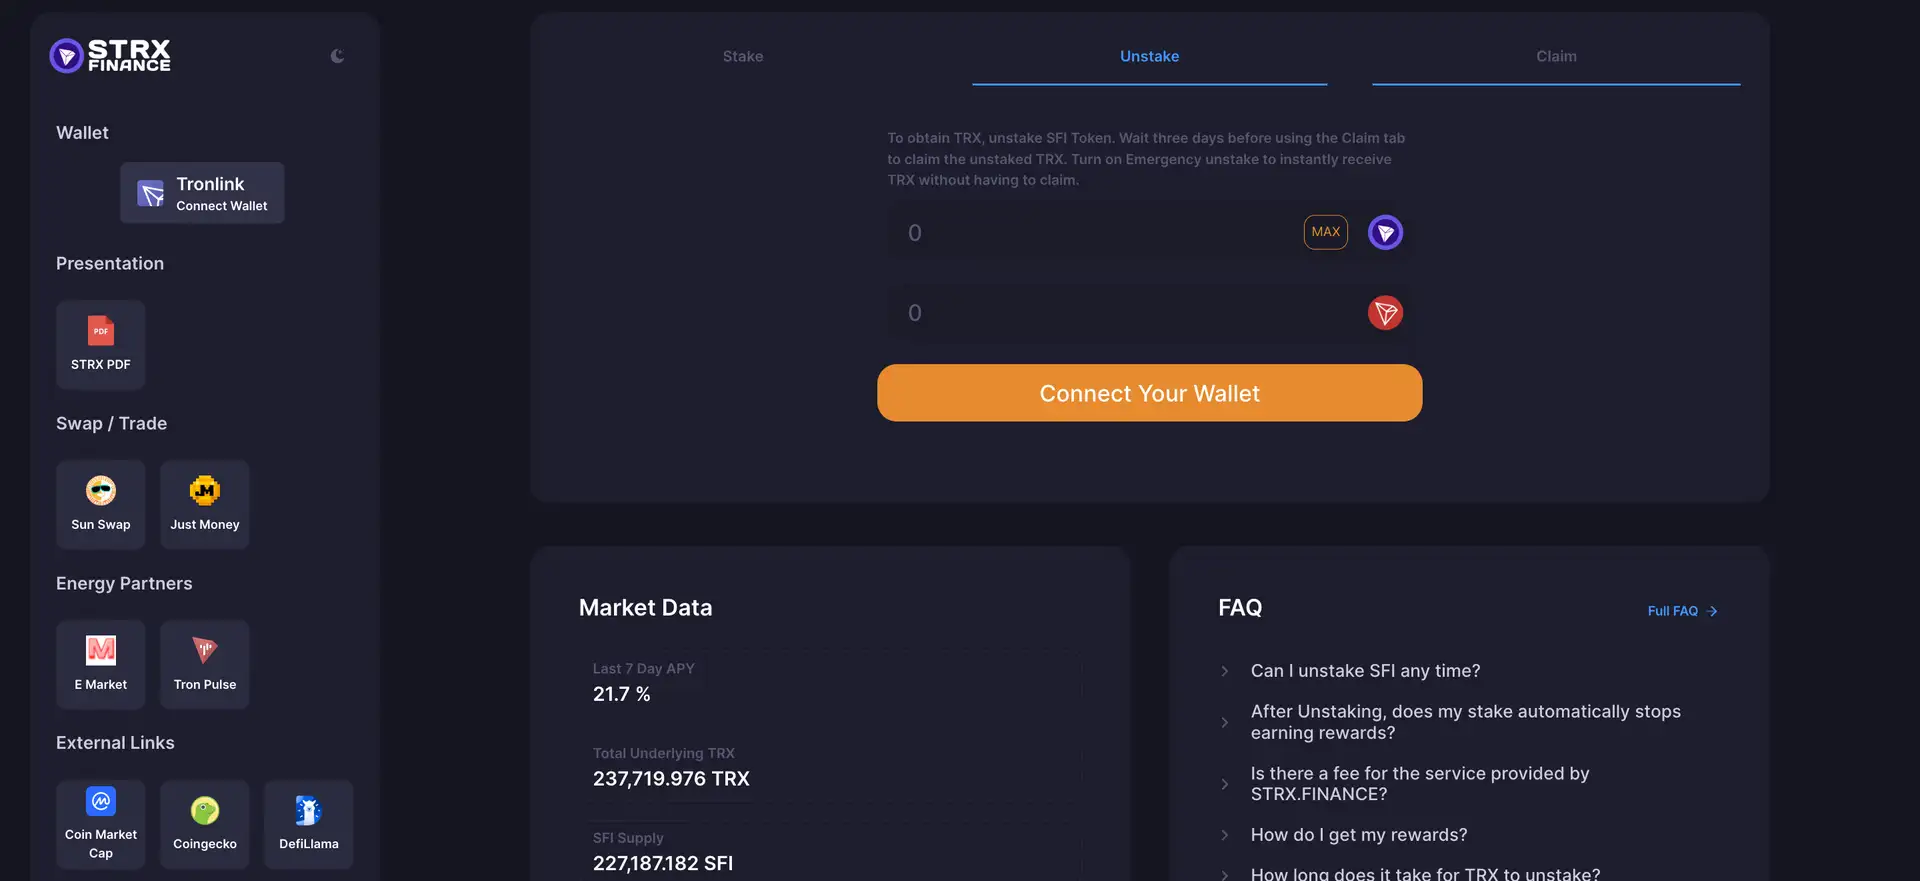Open the STRX PDF presentation

101,344
